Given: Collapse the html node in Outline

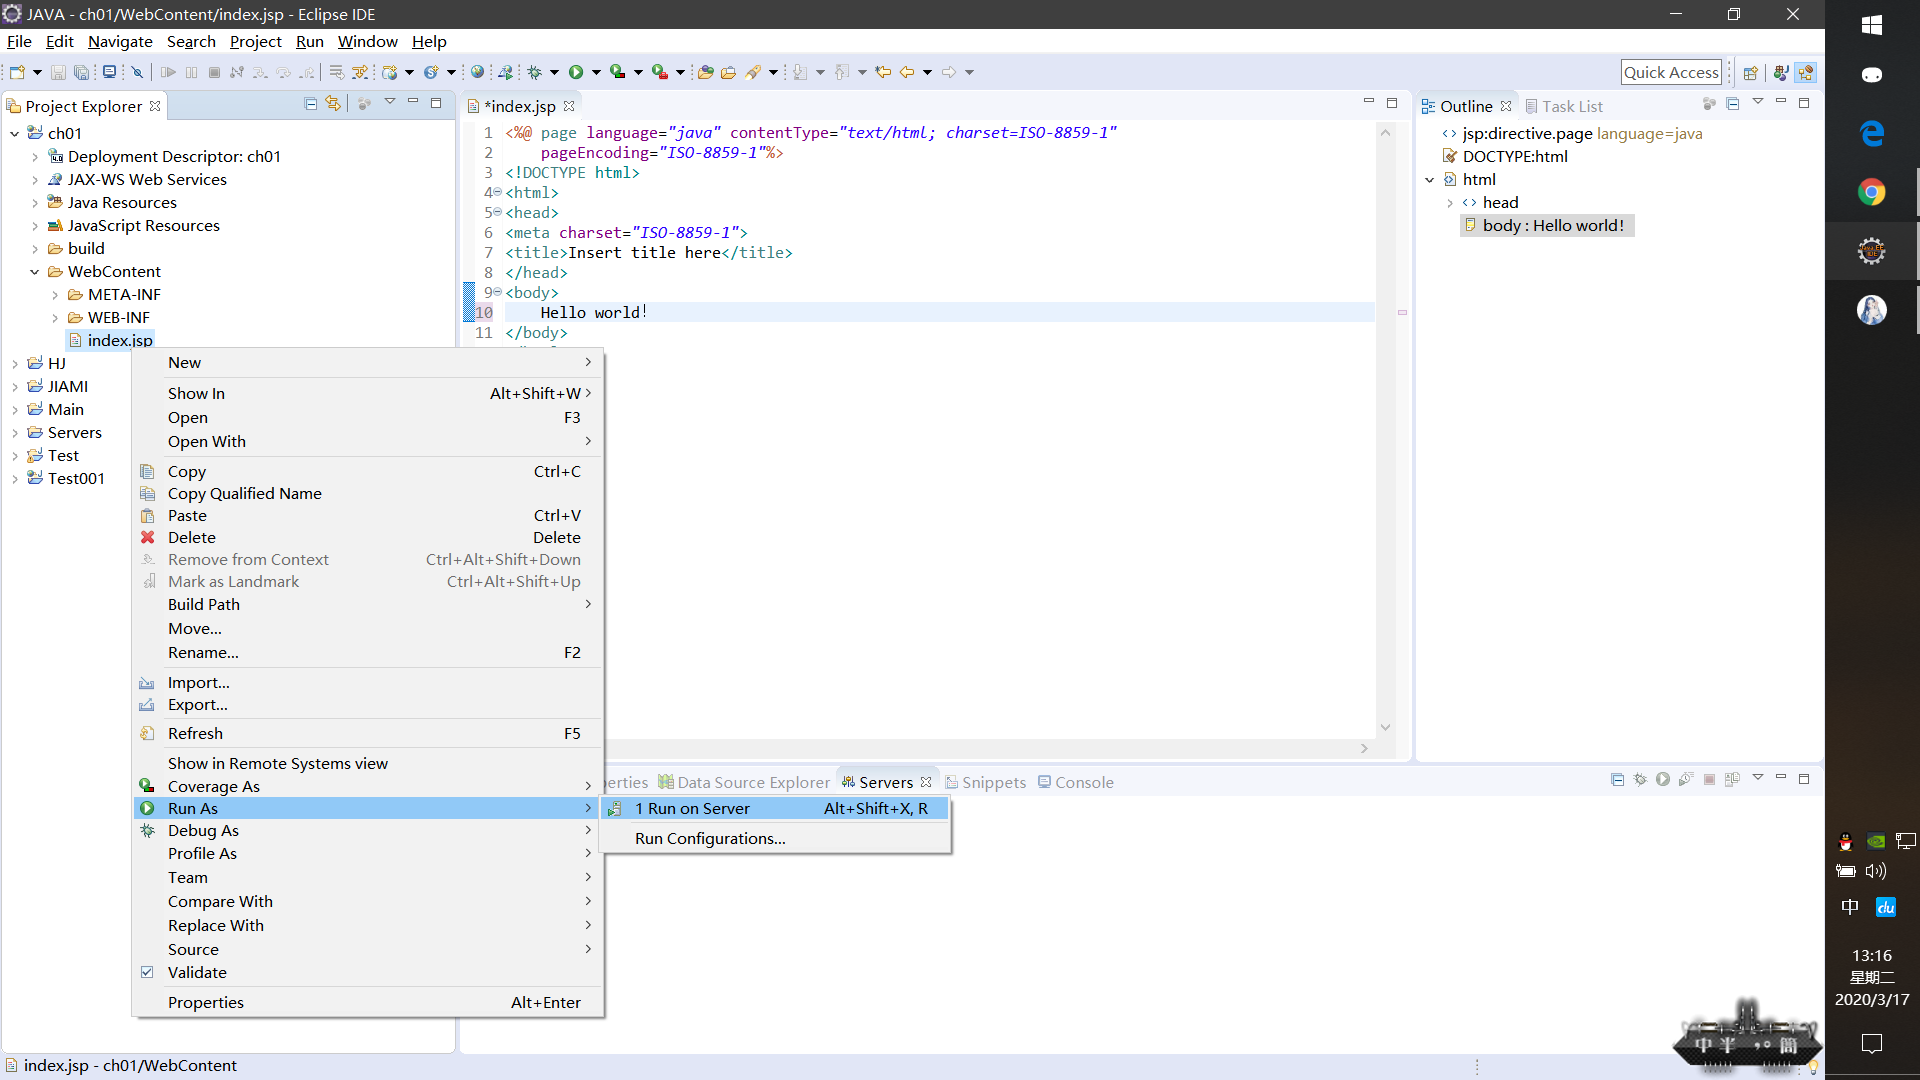Looking at the screenshot, I should point(1430,180).
